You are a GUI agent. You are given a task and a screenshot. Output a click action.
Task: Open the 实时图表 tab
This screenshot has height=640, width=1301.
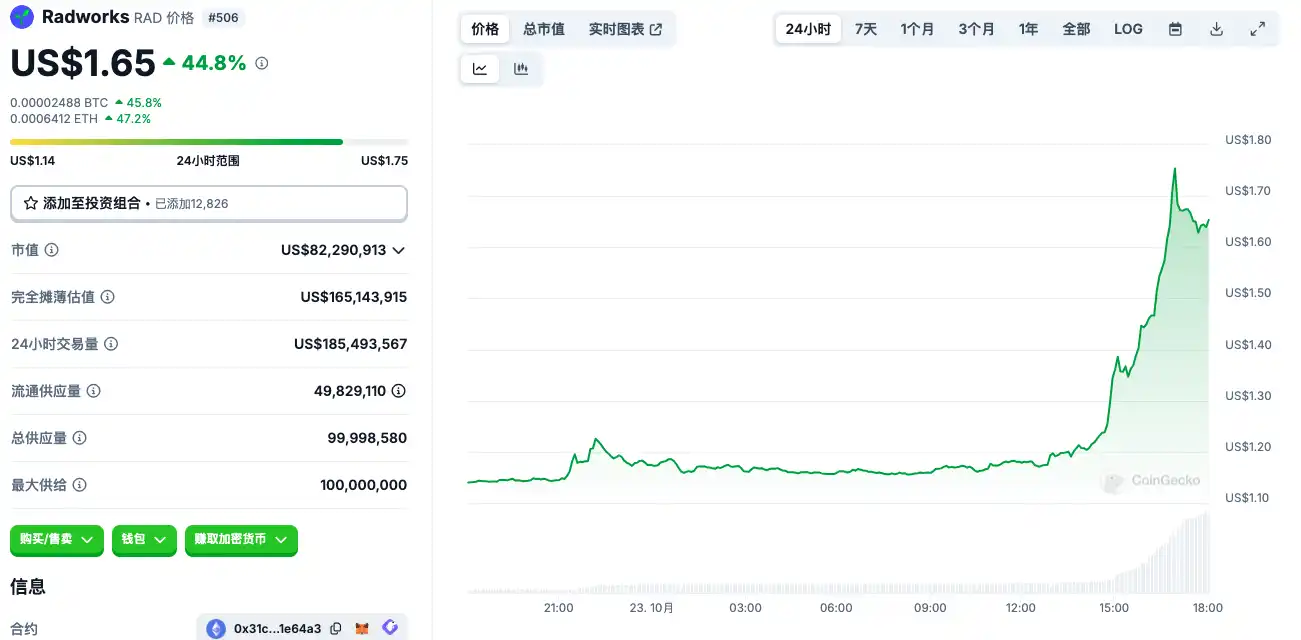[x=625, y=29]
